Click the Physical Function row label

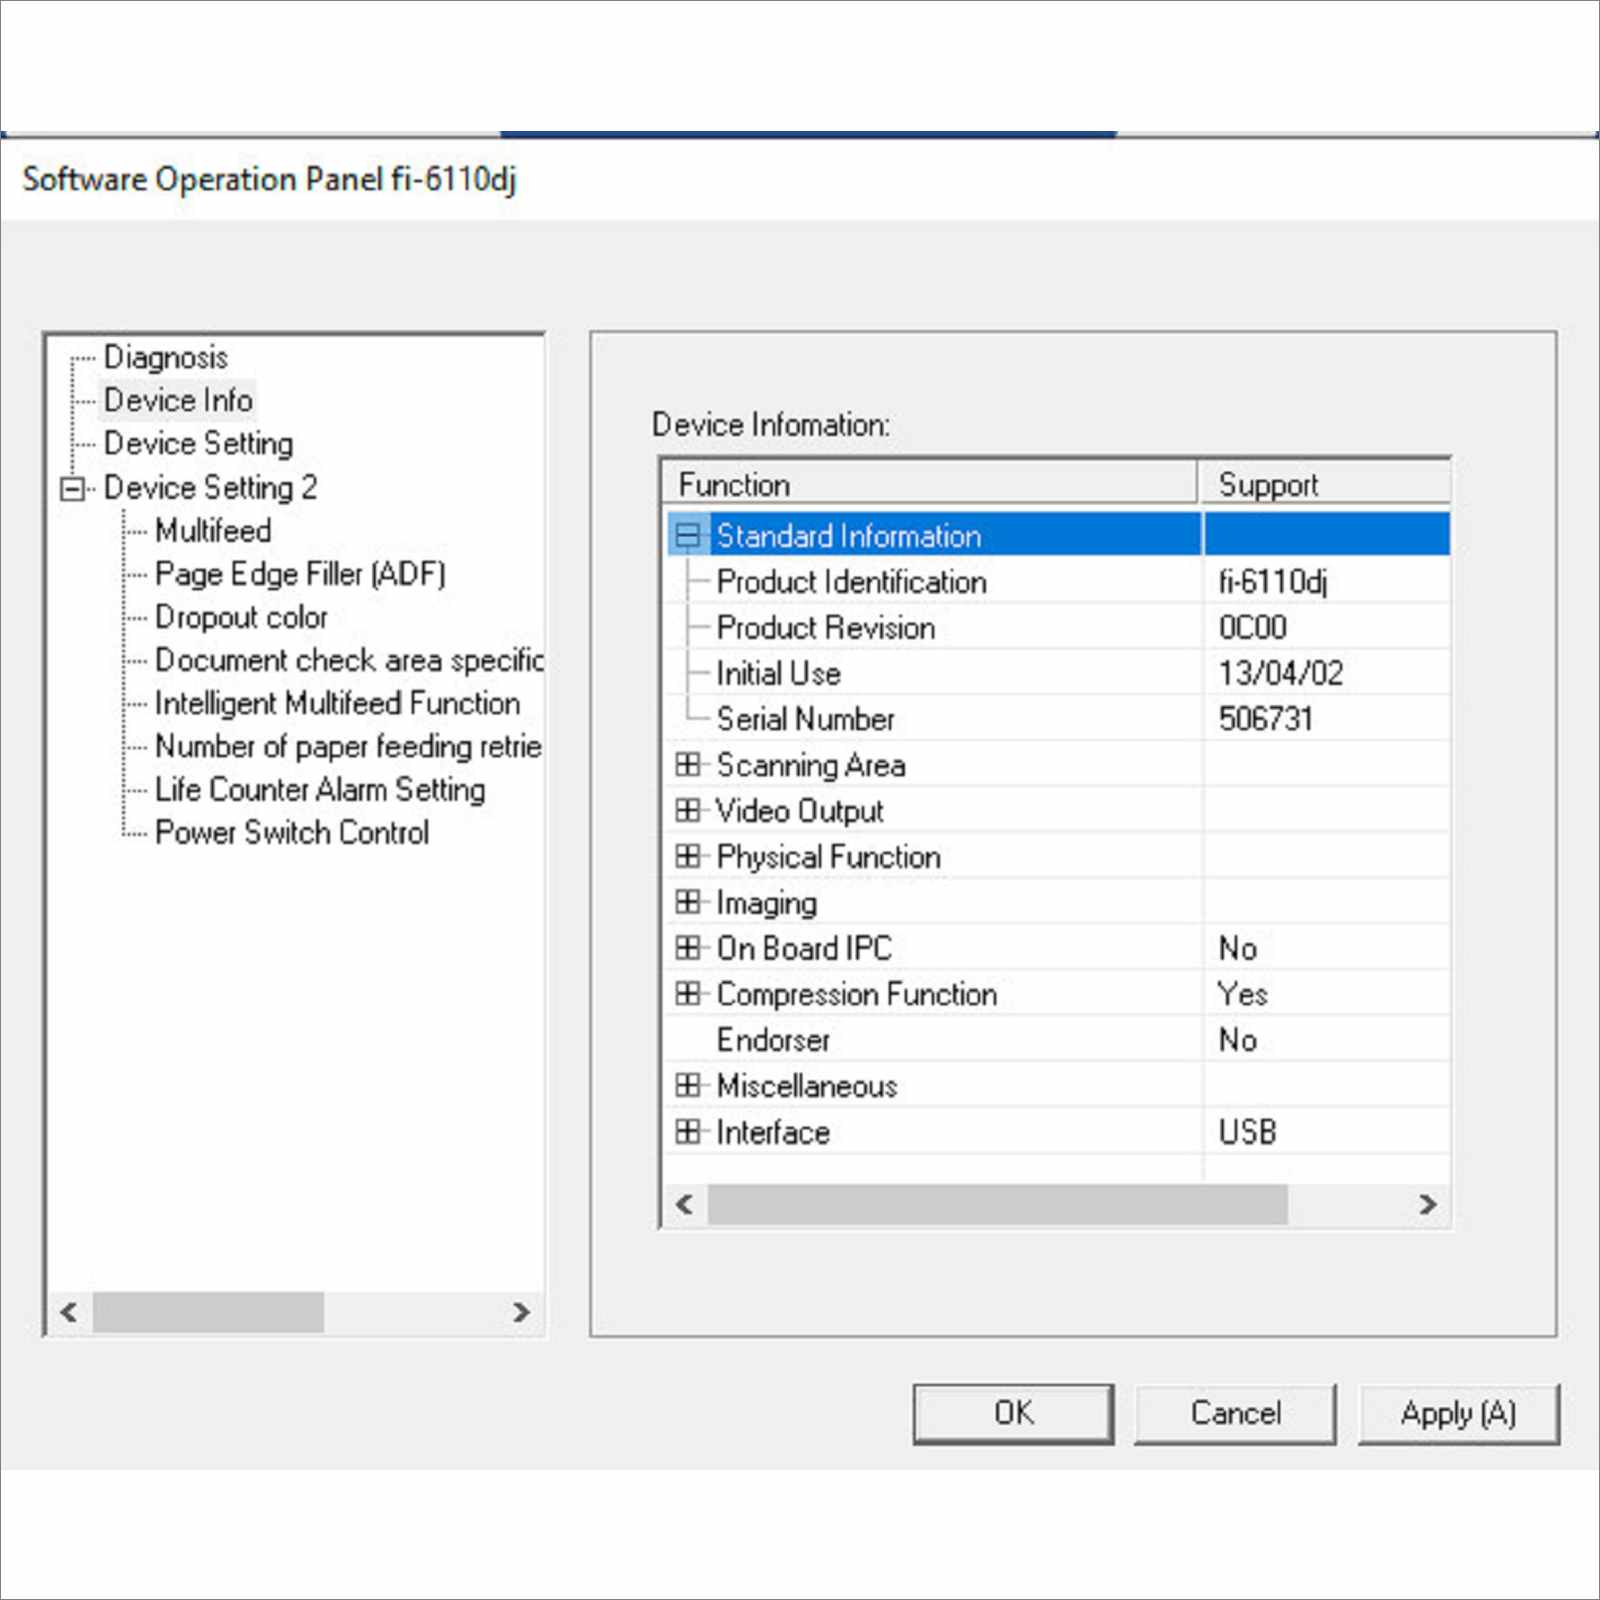tap(828, 857)
